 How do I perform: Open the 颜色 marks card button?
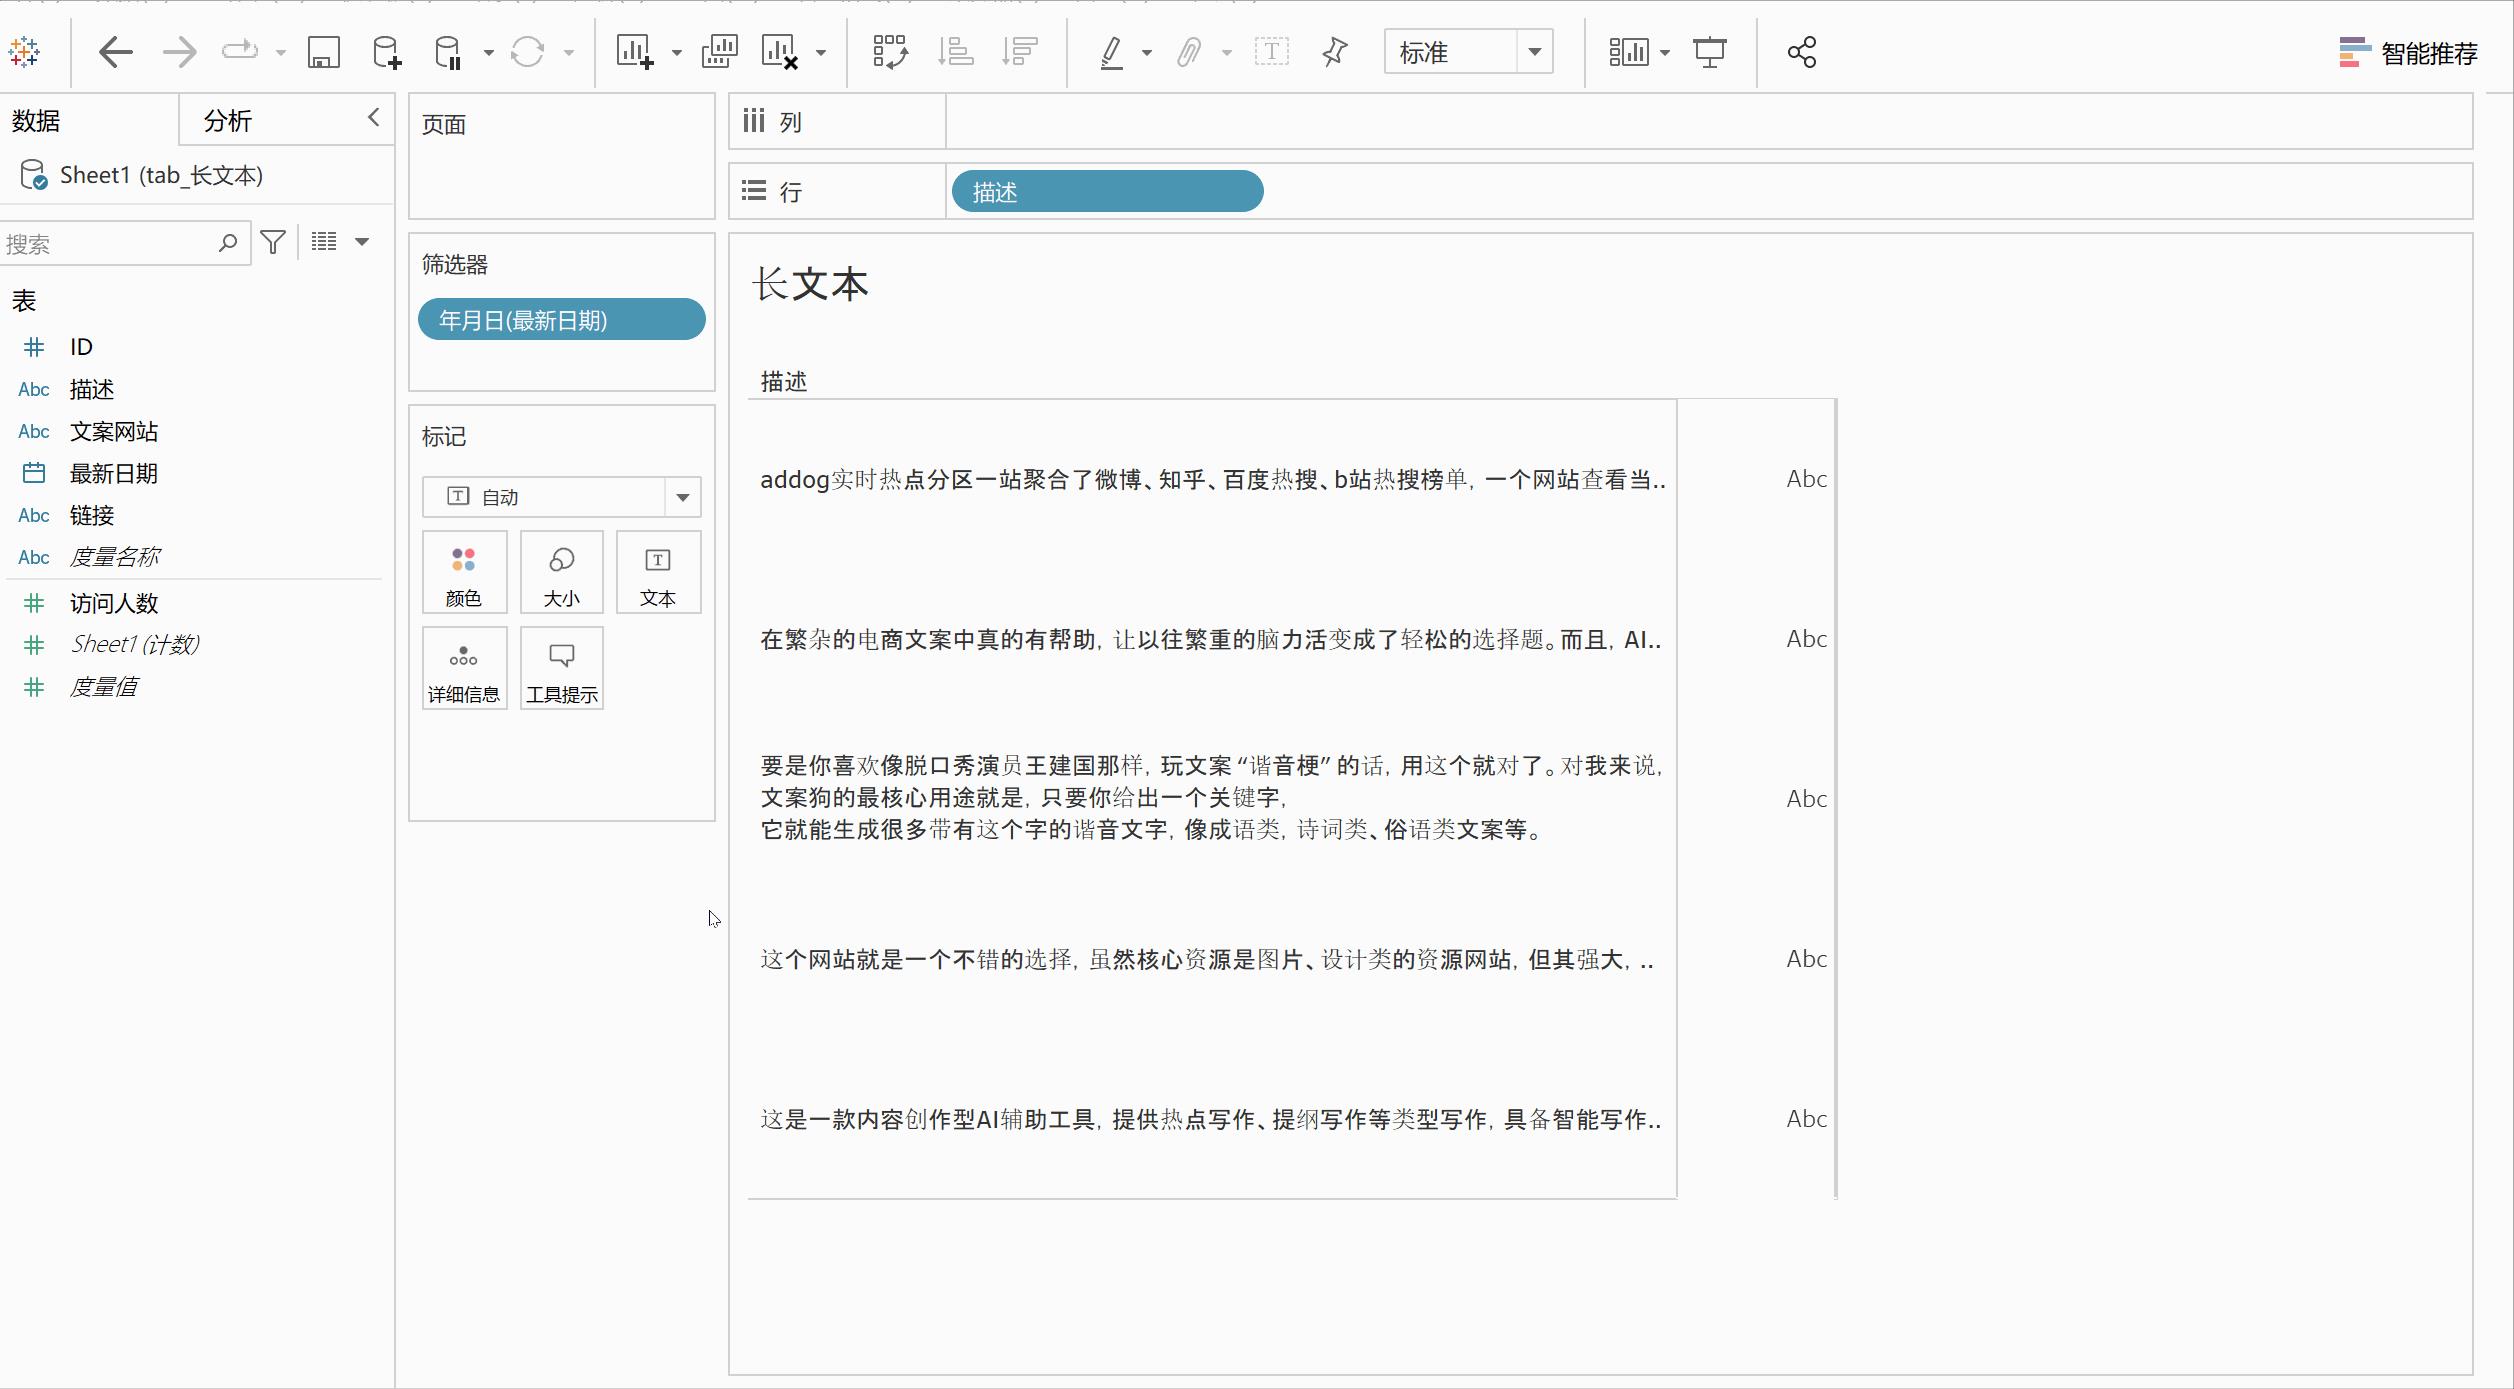pyautogui.click(x=464, y=572)
